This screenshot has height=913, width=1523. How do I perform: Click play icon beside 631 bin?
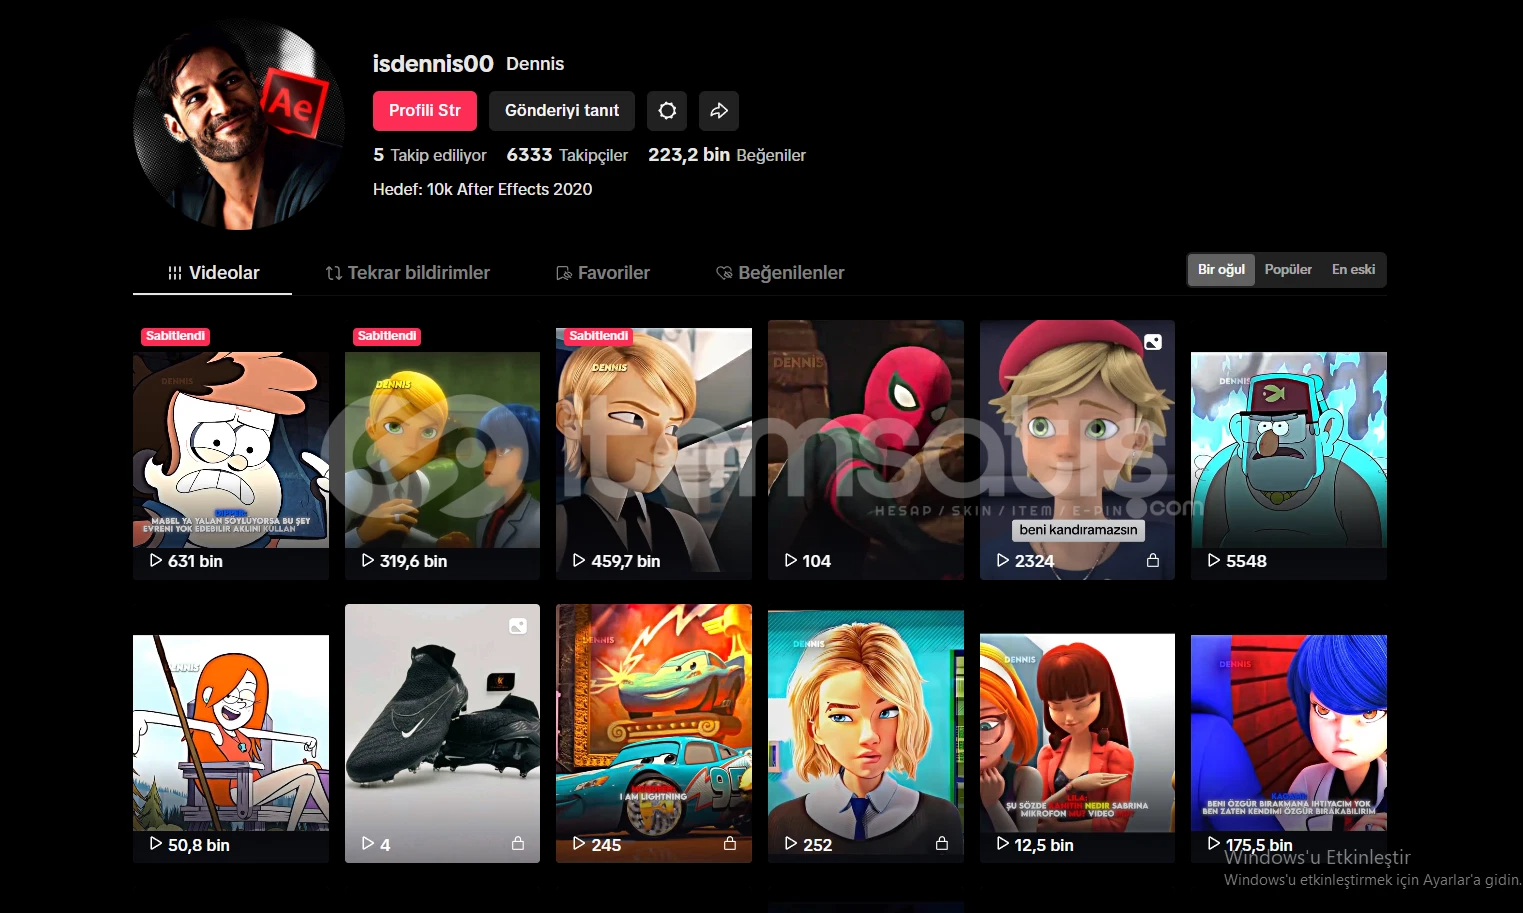pyautogui.click(x=156, y=561)
